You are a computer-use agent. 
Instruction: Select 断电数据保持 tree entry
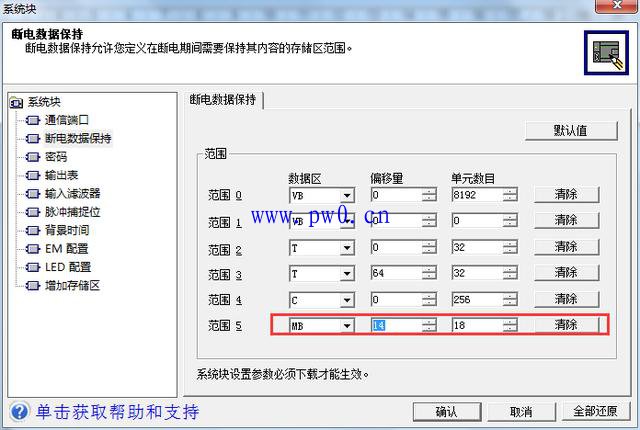78,138
